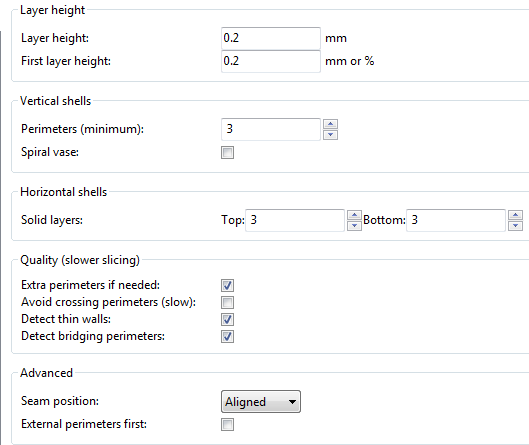Click the Top solid layers field
The image size is (529, 445).
tap(295, 220)
